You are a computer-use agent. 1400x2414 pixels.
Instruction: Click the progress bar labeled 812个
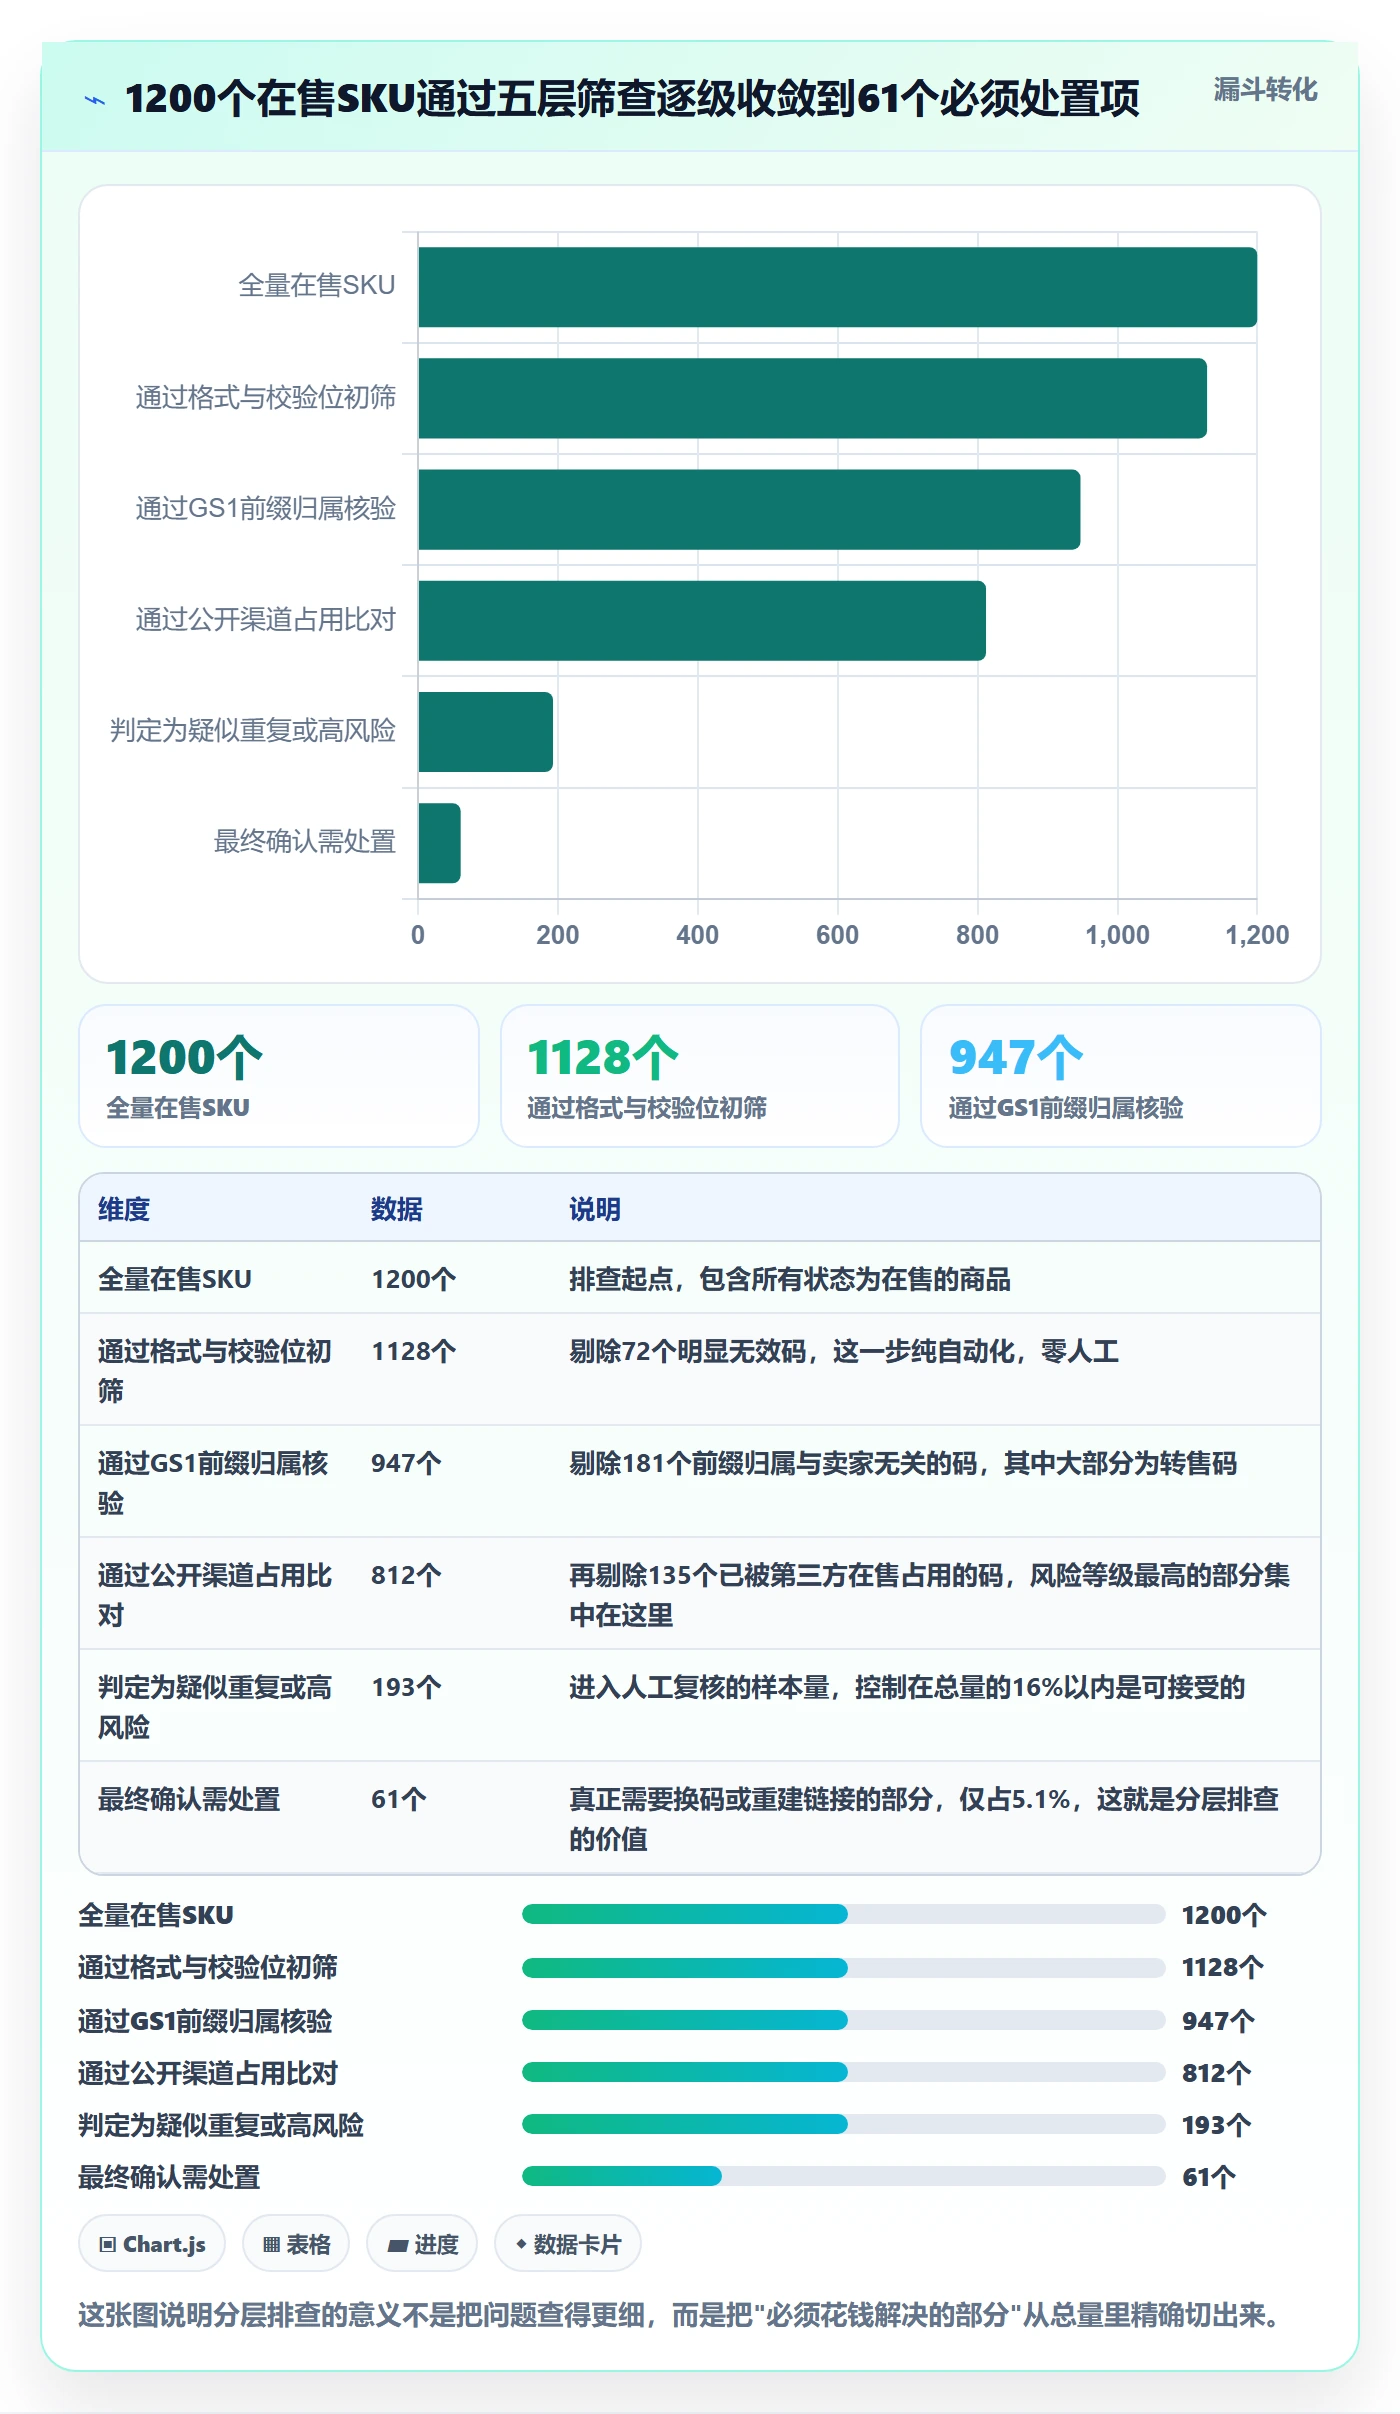tap(843, 2072)
